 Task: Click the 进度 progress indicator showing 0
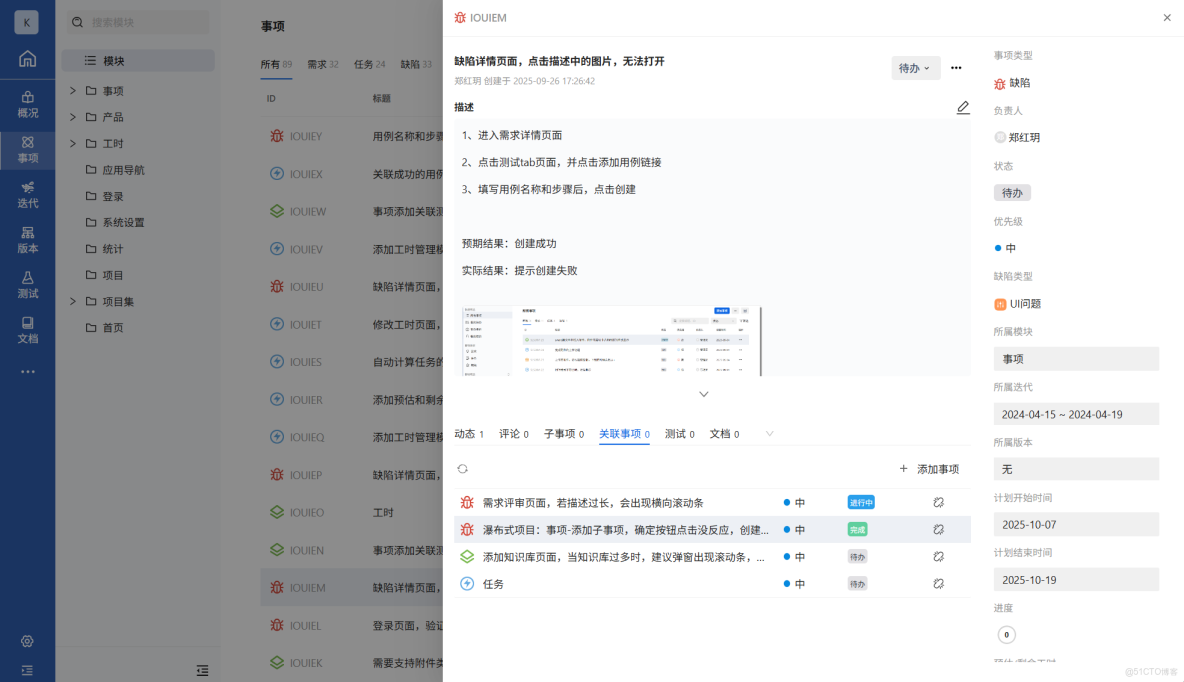pyautogui.click(x=1007, y=634)
